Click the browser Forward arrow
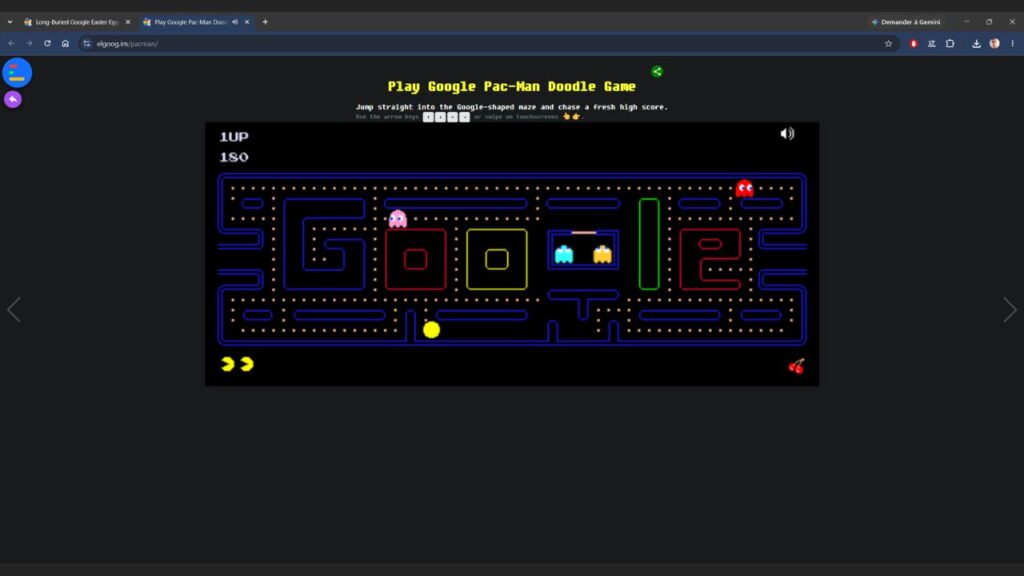 [29, 44]
